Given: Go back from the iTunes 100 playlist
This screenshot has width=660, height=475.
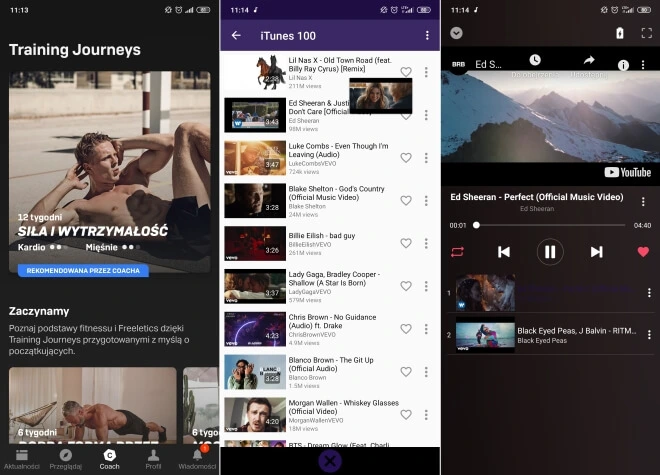Looking at the screenshot, I should [237, 35].
